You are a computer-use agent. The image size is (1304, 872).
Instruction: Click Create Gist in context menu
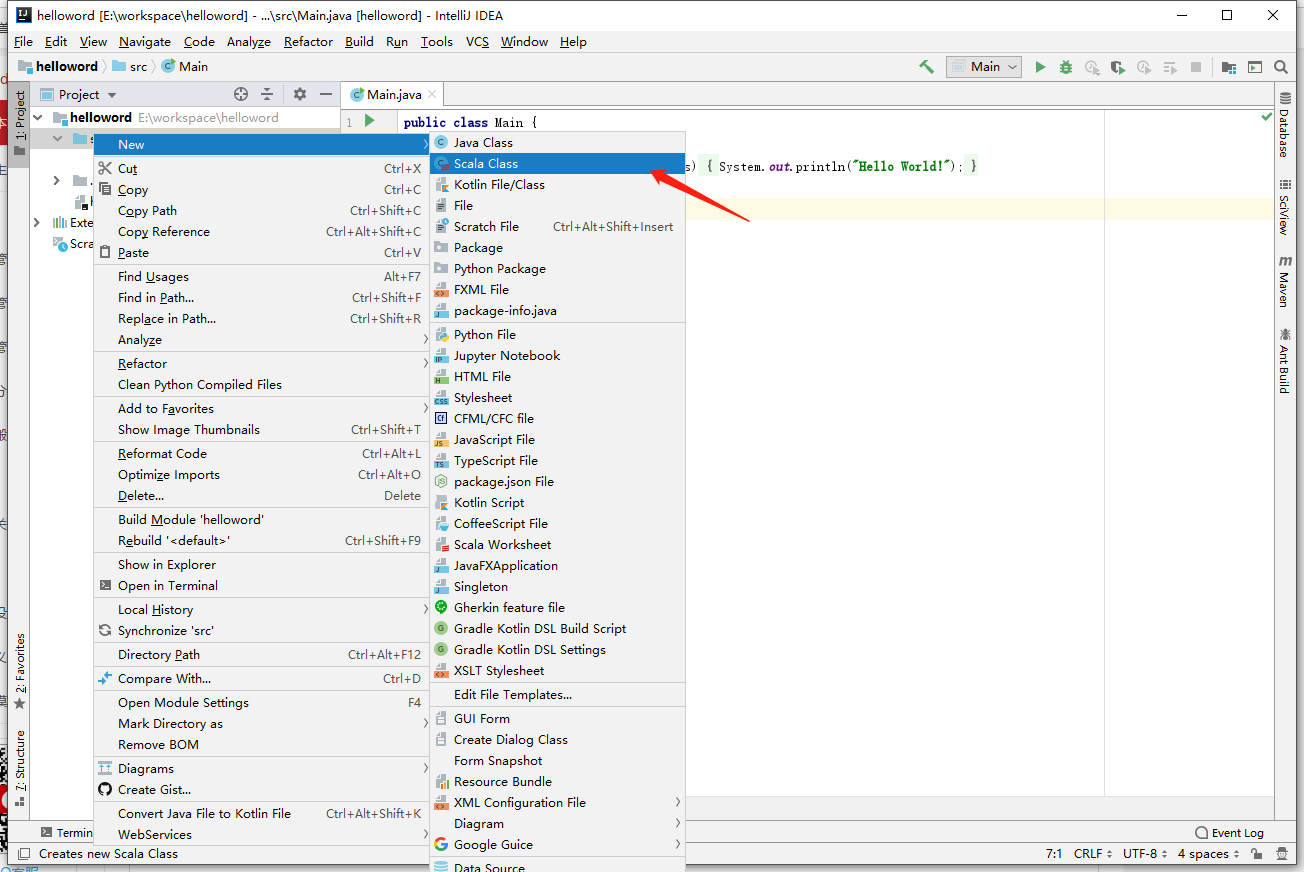[x=261, y=789]
